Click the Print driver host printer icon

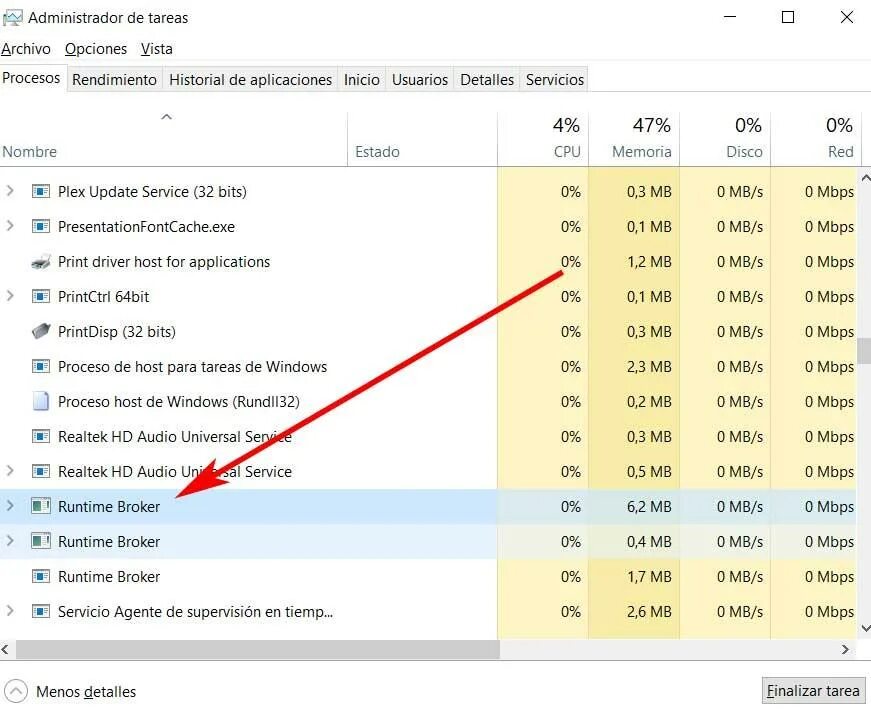41,262
